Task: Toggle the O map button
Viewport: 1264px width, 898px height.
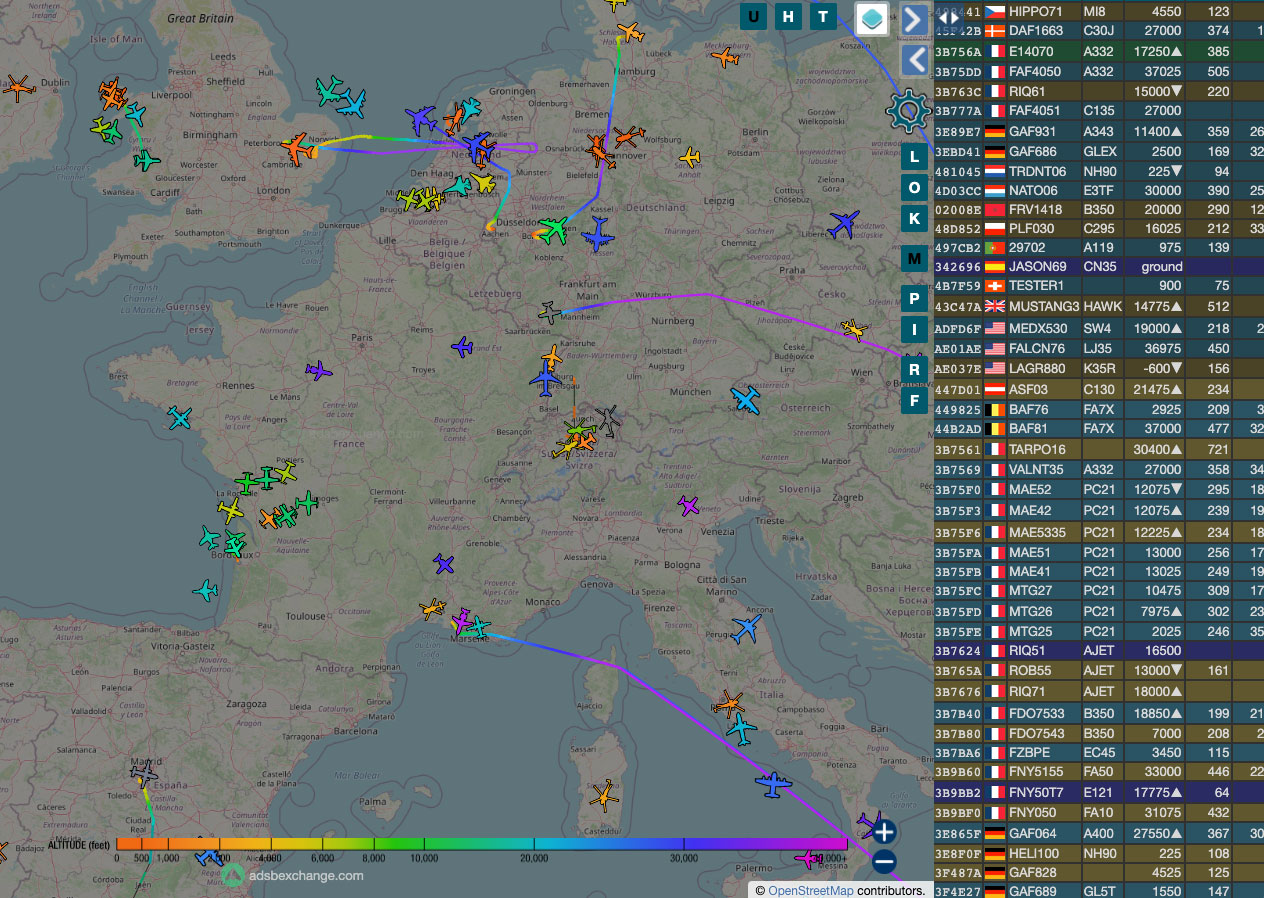Action: coord(914,187)
